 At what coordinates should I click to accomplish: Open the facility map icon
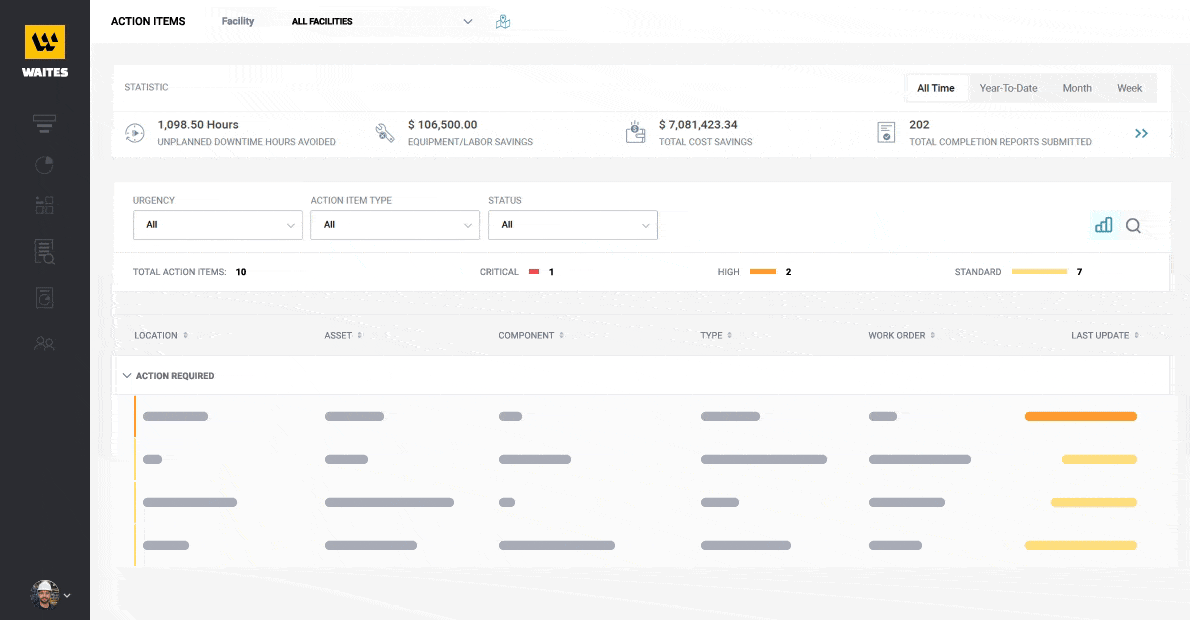[x=502, y=21]
